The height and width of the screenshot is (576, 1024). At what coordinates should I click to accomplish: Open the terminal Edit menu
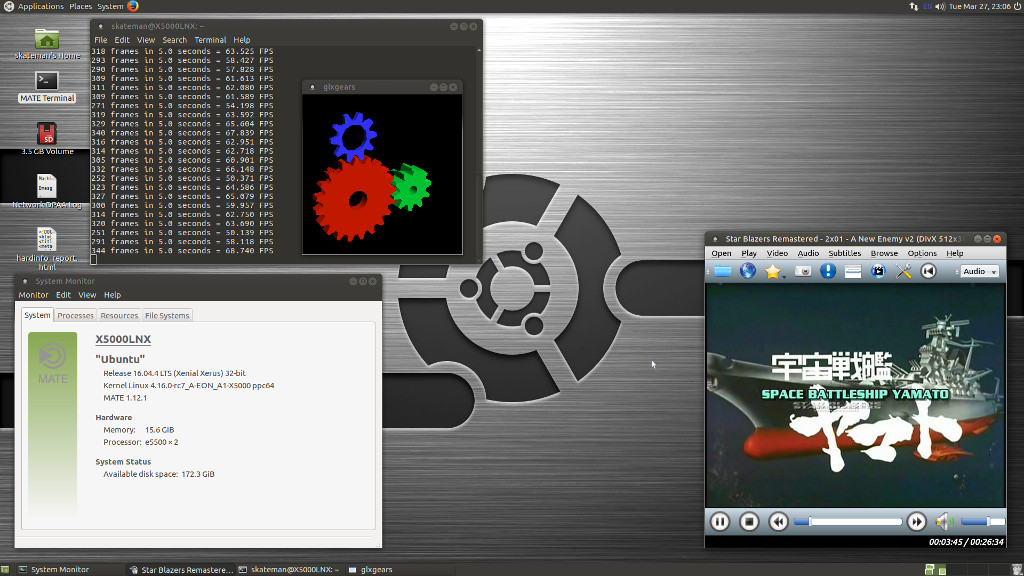click(x=122, y=40)
